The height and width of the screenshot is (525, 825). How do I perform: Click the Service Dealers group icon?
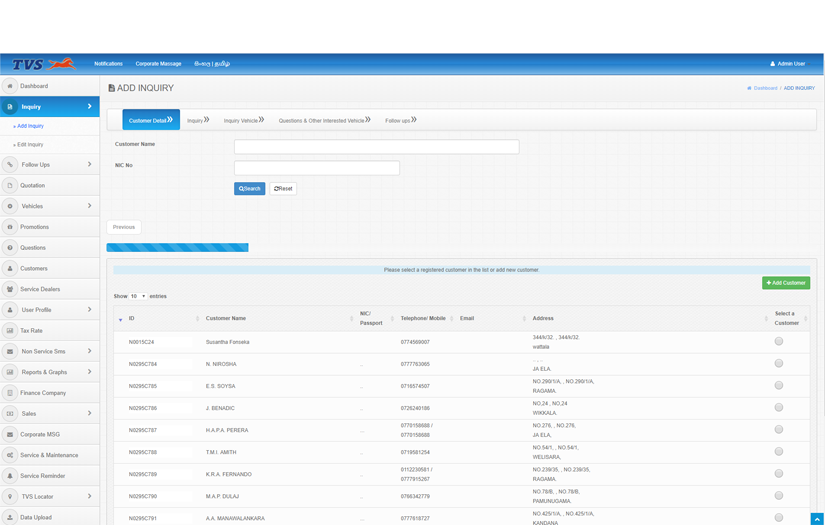[x=9, y=289]
